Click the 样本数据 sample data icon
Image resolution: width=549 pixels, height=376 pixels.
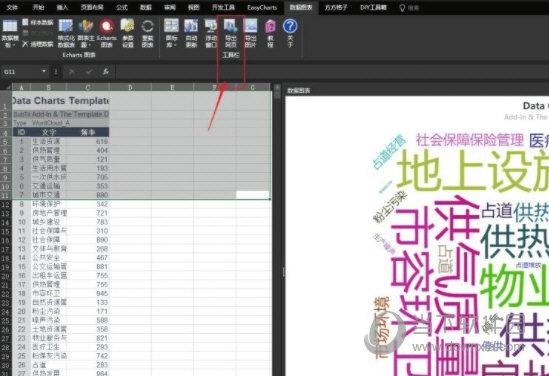pos(25,22)
